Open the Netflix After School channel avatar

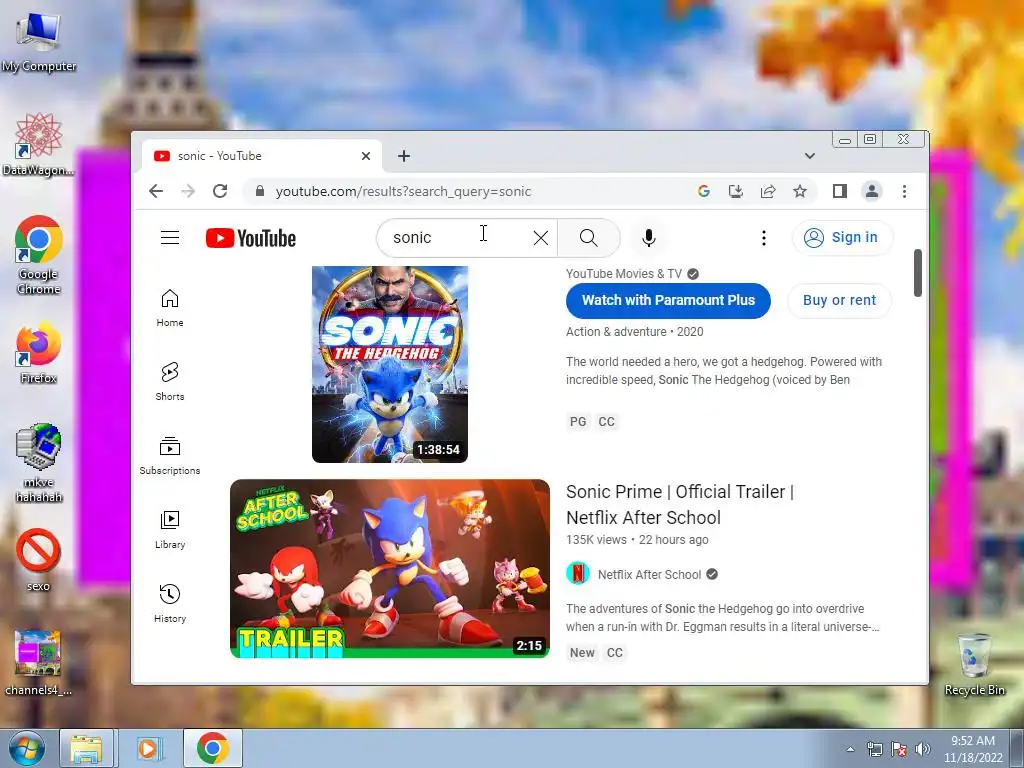(577, 574)
